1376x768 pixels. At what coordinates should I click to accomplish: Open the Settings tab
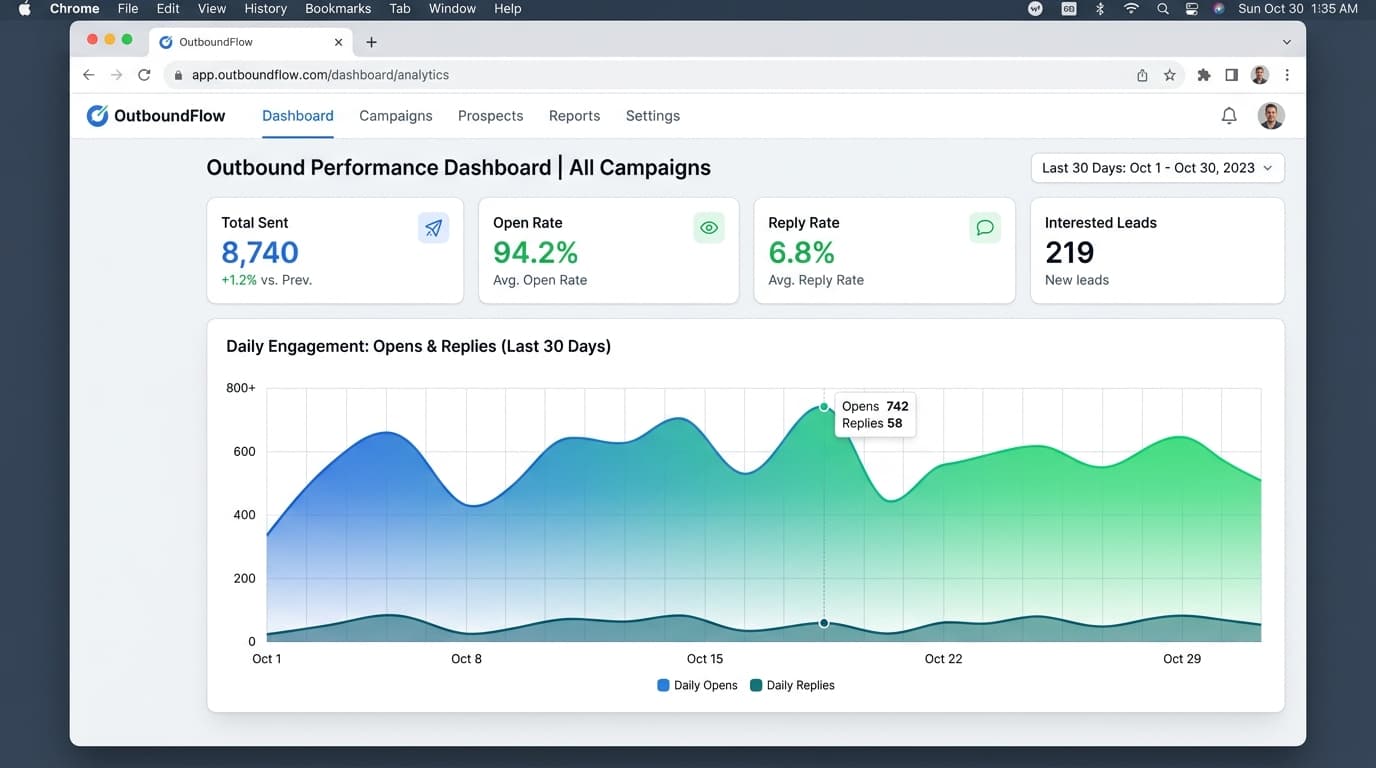tap(653, 116)
